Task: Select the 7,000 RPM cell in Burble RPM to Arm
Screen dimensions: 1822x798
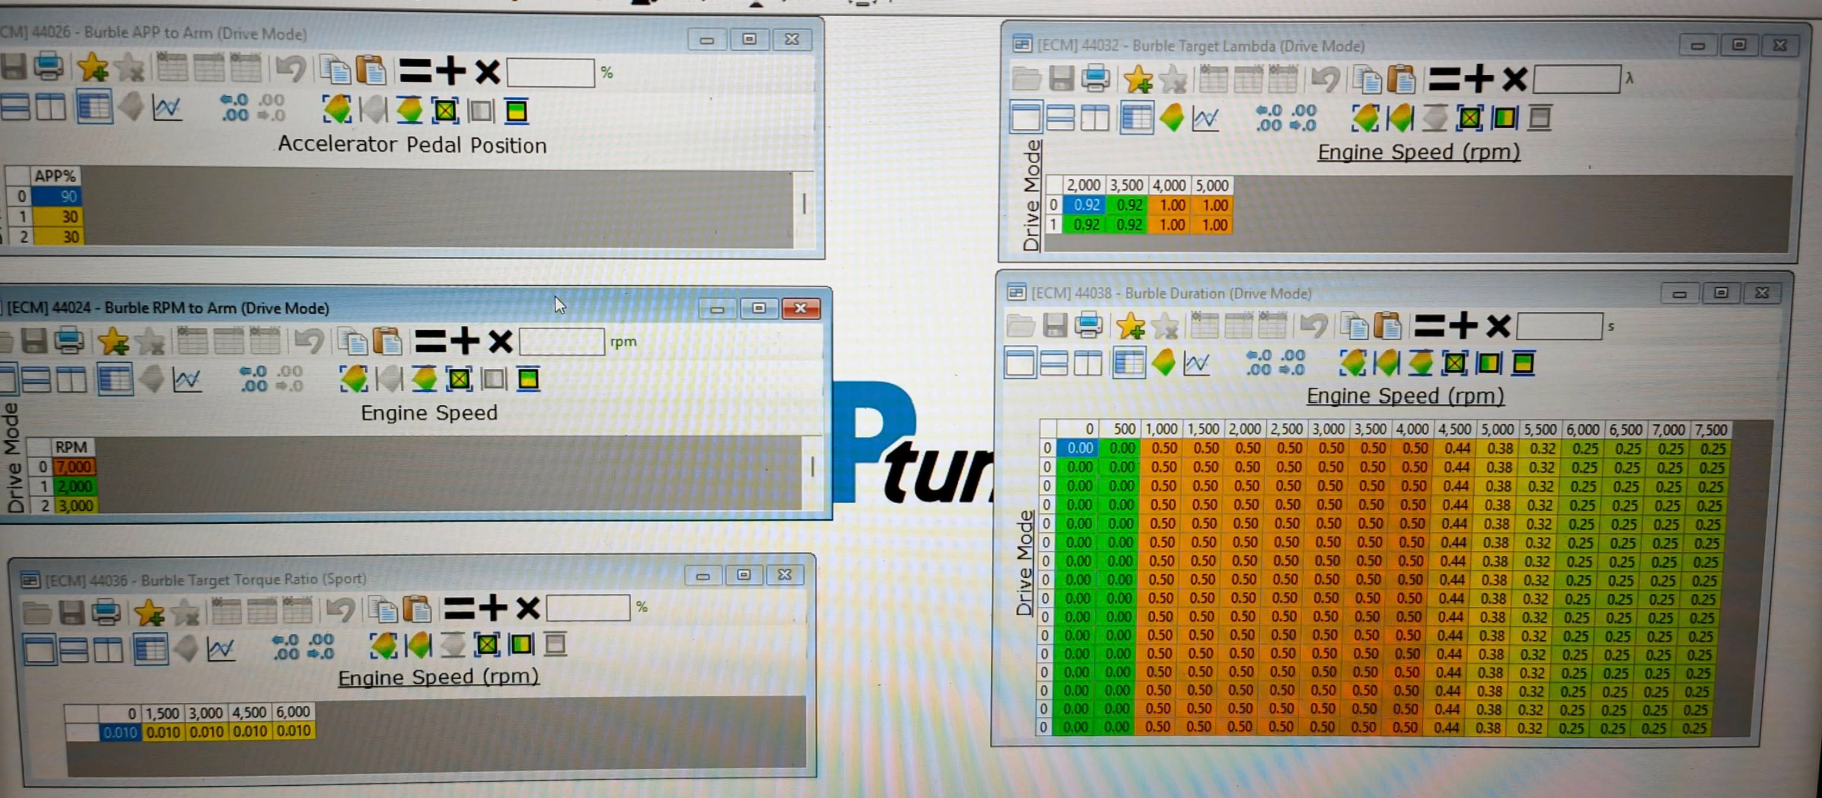Action: (x=74, y=467)
